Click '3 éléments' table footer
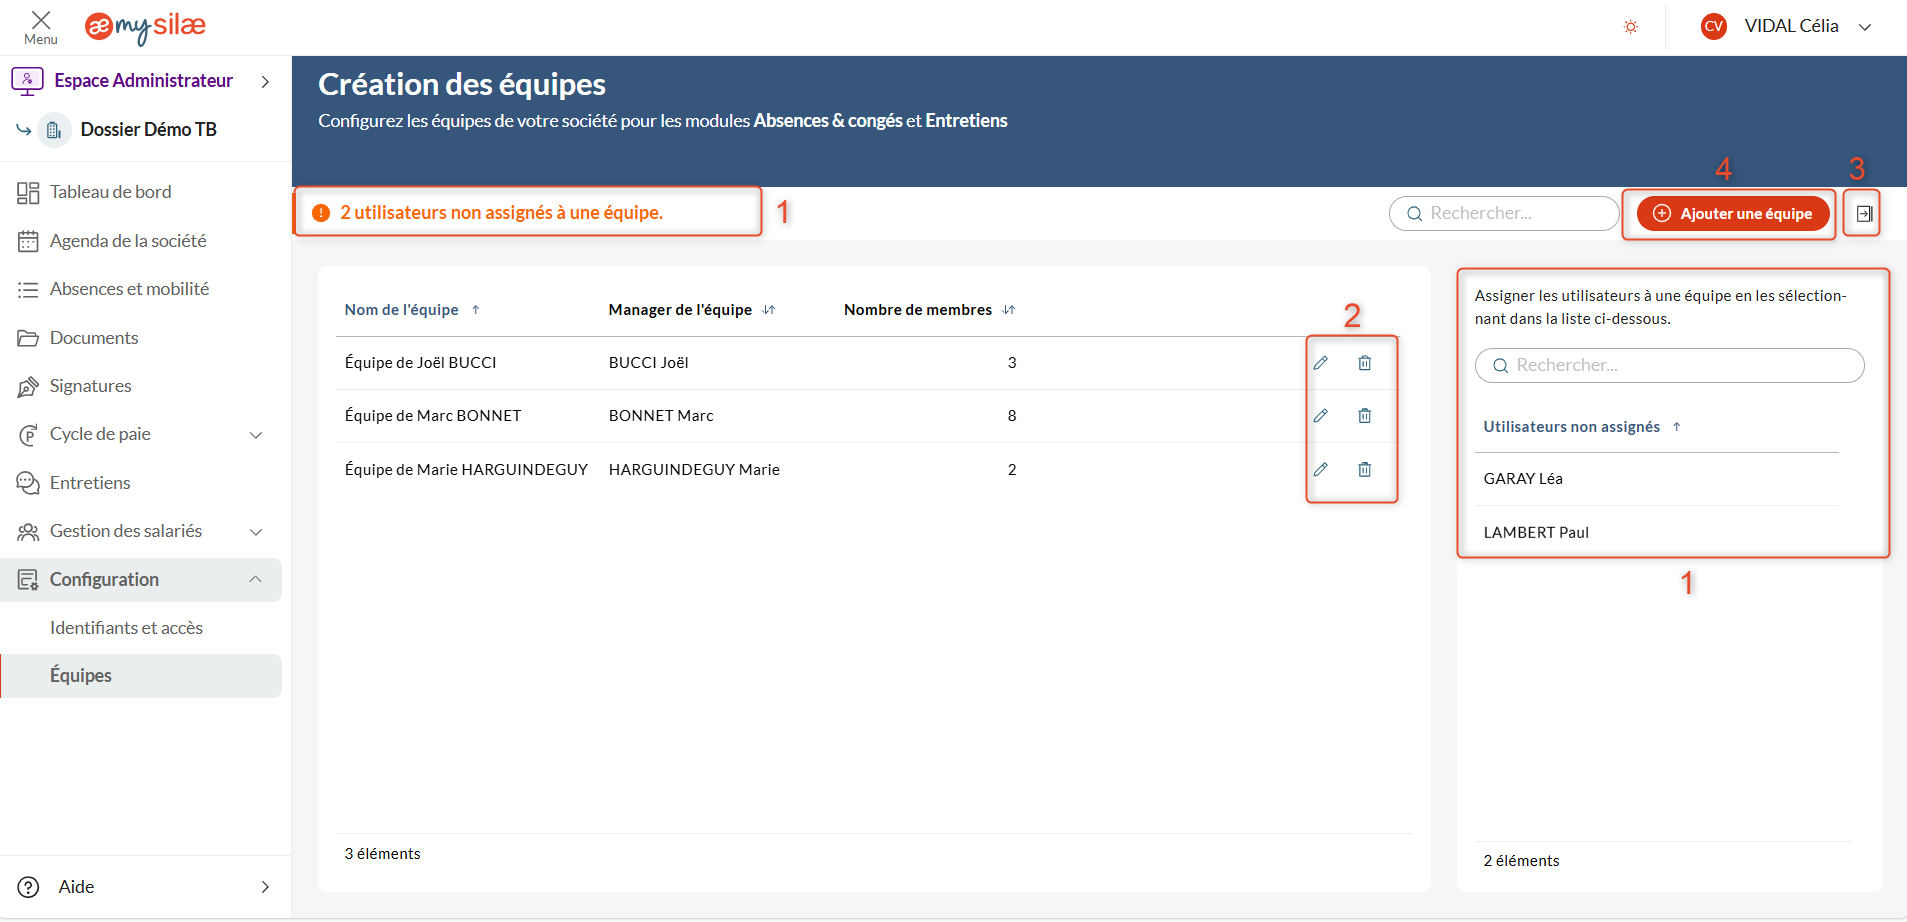This screenshot has height=922, width=1907. [382, 854]
